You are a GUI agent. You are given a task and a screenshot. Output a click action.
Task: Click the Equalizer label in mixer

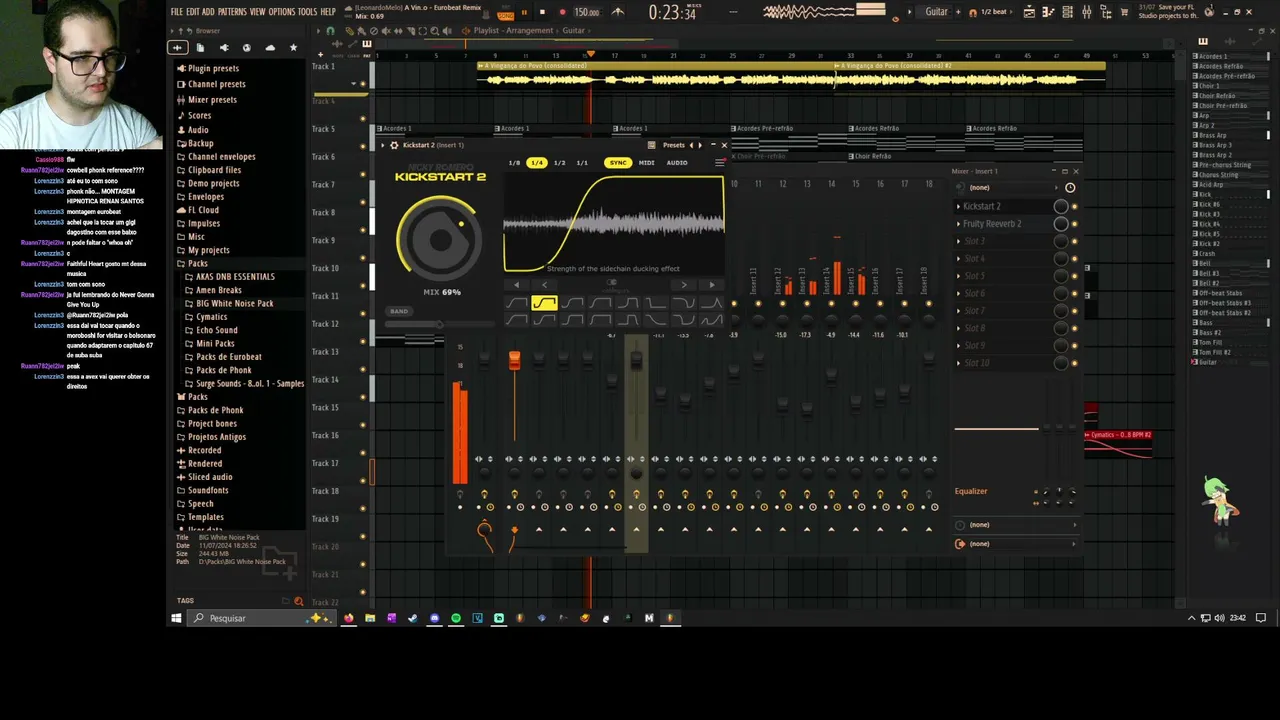[x=971, y=491]
